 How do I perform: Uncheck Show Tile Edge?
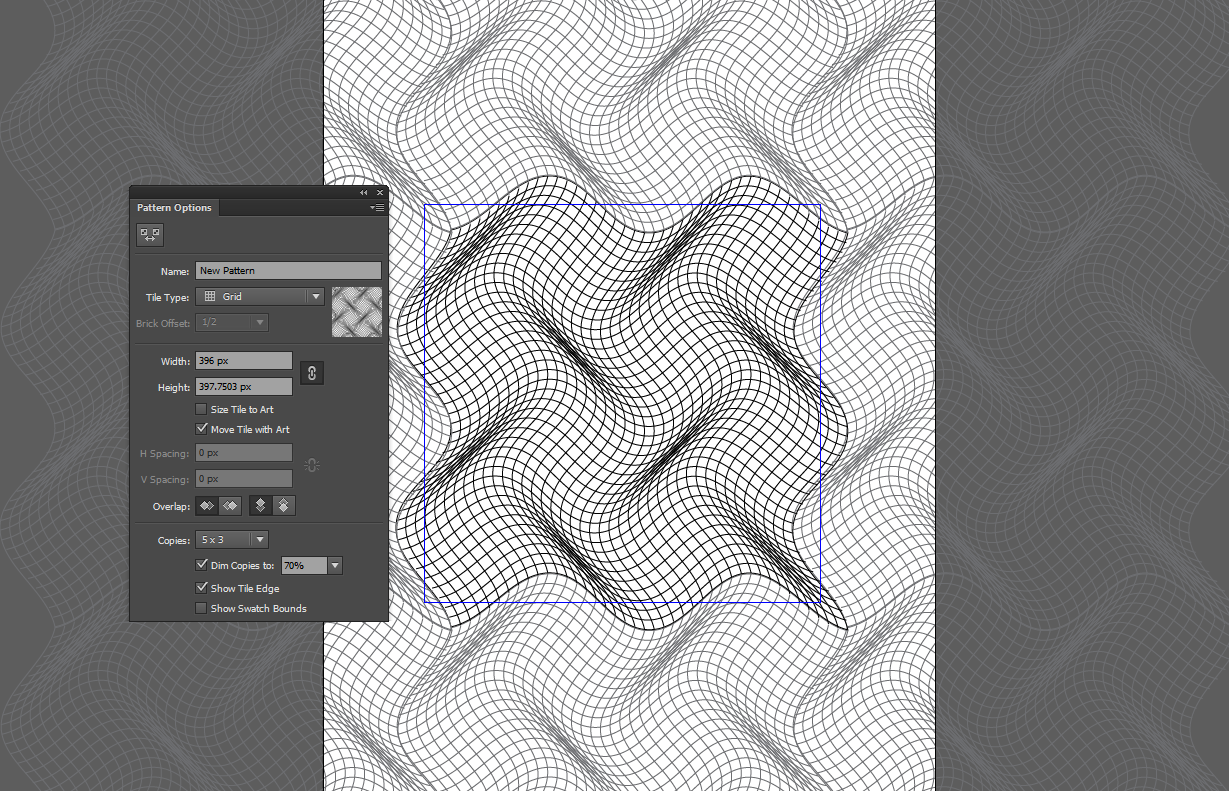[200, 587]
